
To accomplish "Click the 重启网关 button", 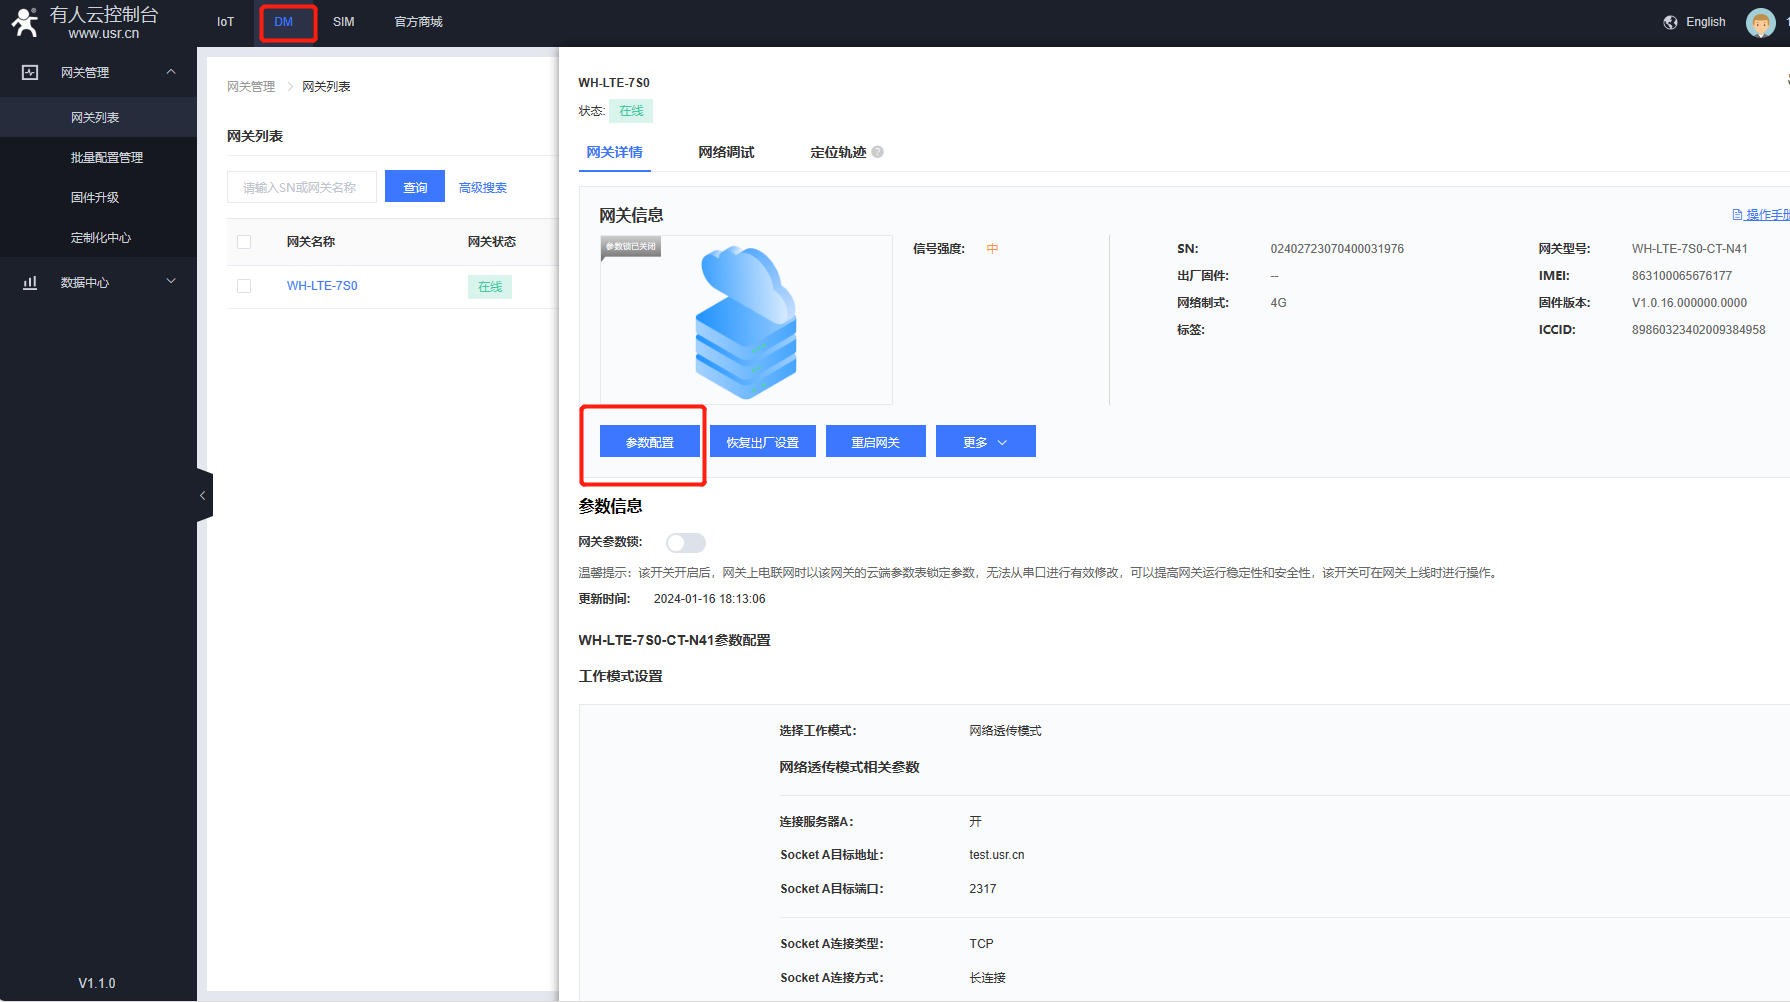I will (x=875, y=442).
